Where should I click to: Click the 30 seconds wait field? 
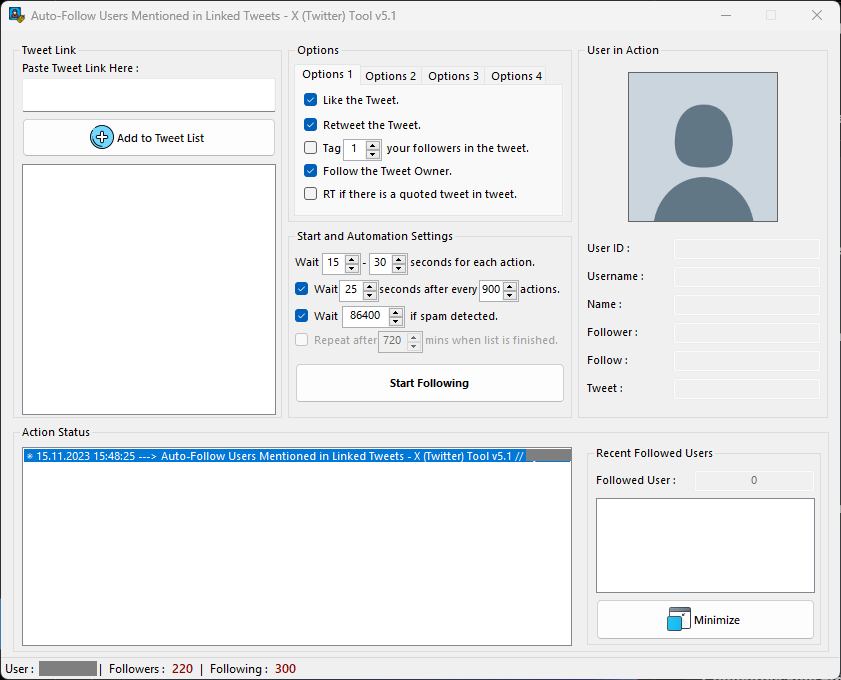click(381, 263)
